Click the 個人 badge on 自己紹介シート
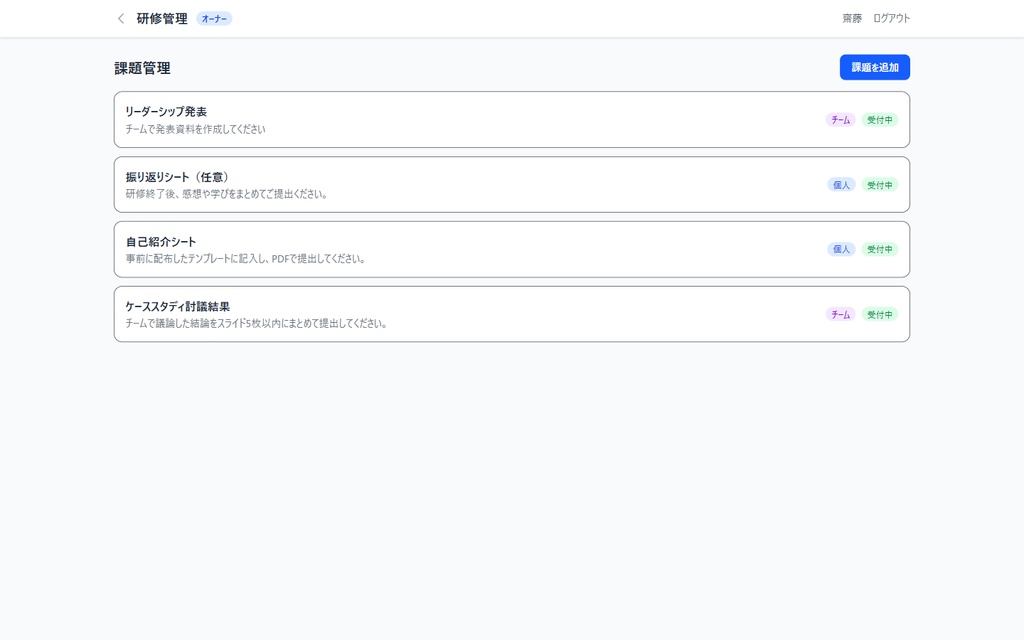 coord(840,249)
